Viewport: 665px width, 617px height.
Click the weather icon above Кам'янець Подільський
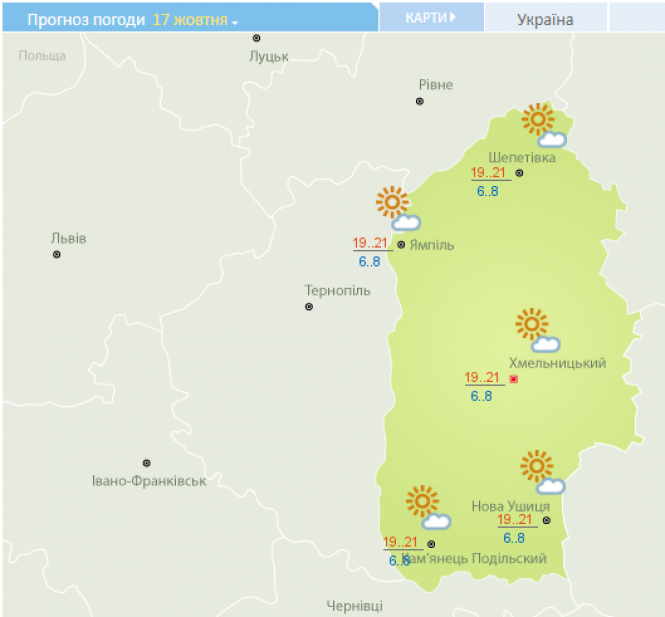pos(426,506)
